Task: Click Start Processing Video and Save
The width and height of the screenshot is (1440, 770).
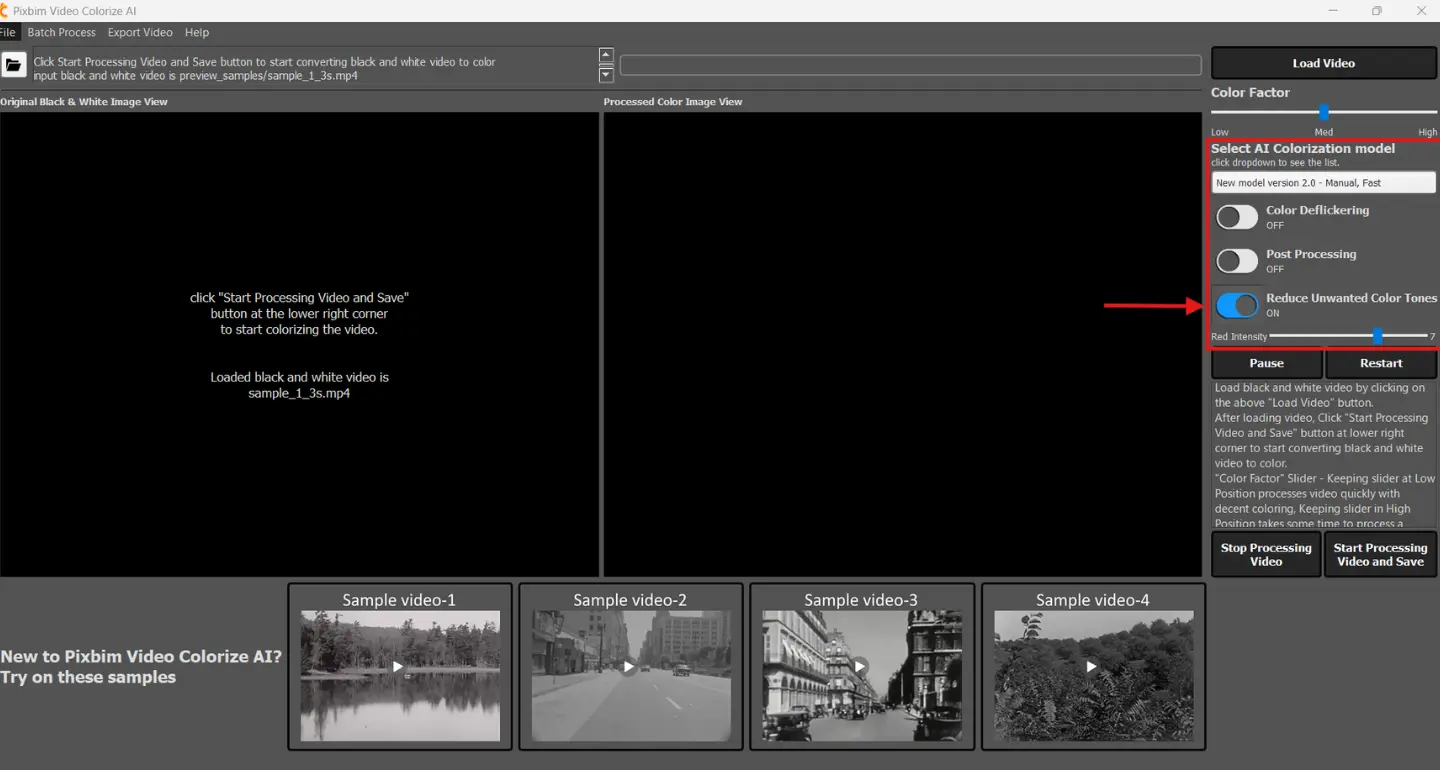Action: click(1380, 554)
